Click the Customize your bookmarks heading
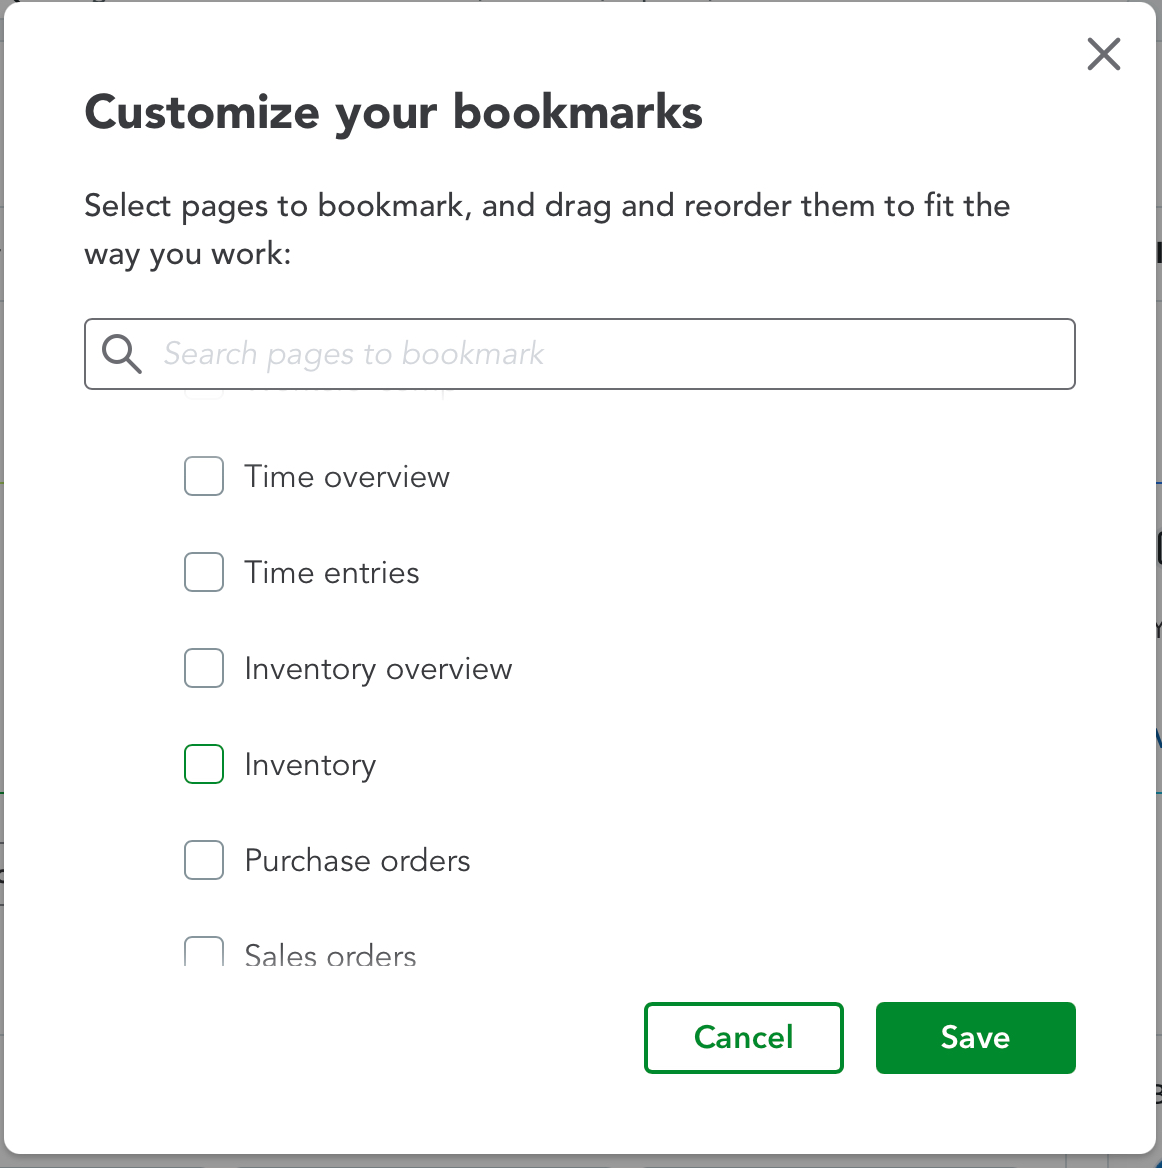Screen dimensions: 1162x1168 click(393, 112)
